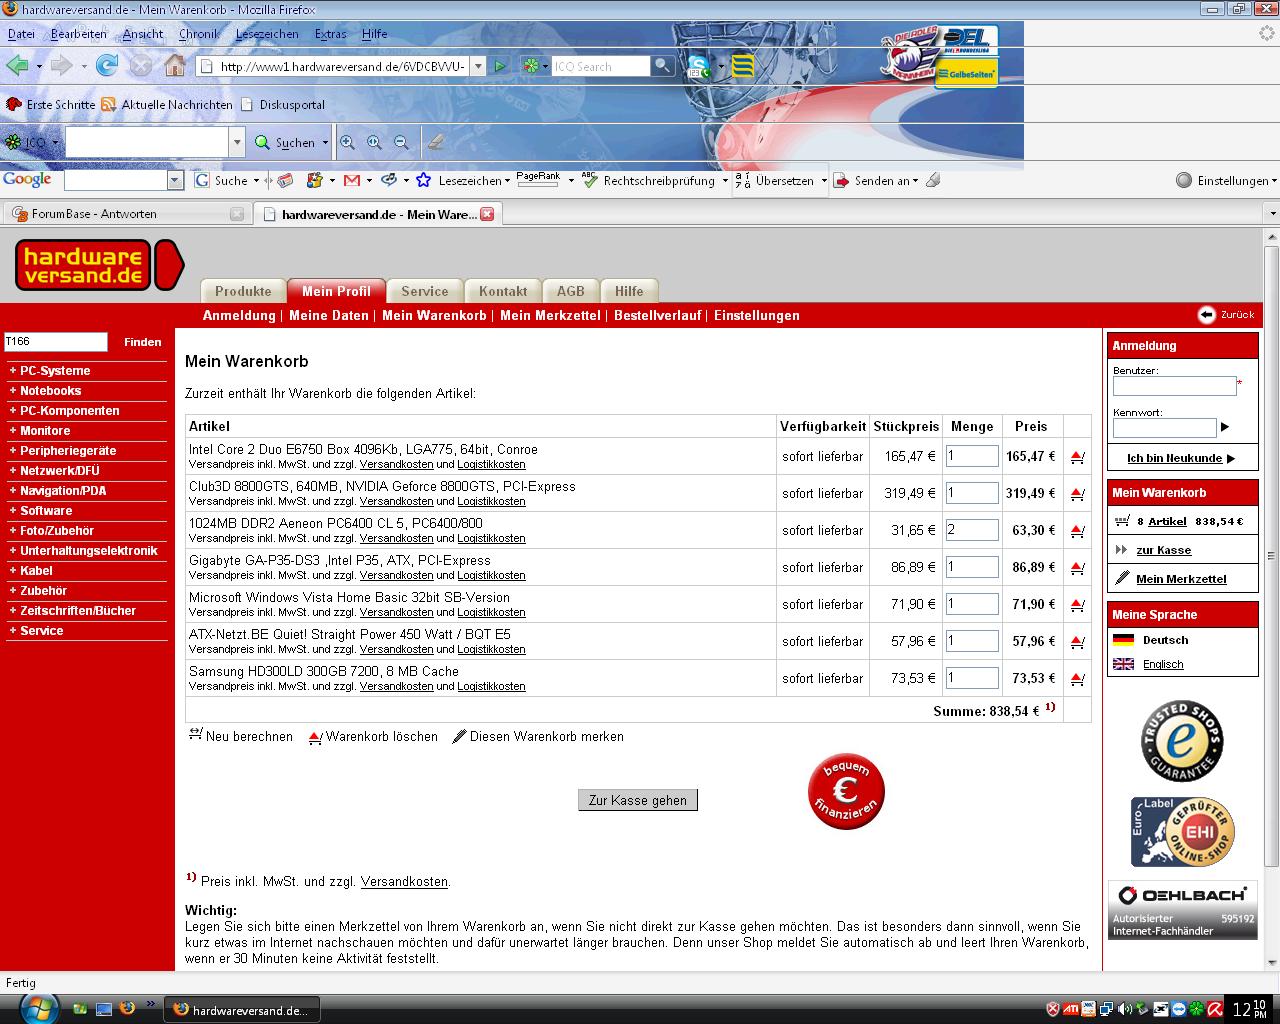
Task: Go back with the browser Back arrow
Action: pyautogui.click(x=17, y=66)
